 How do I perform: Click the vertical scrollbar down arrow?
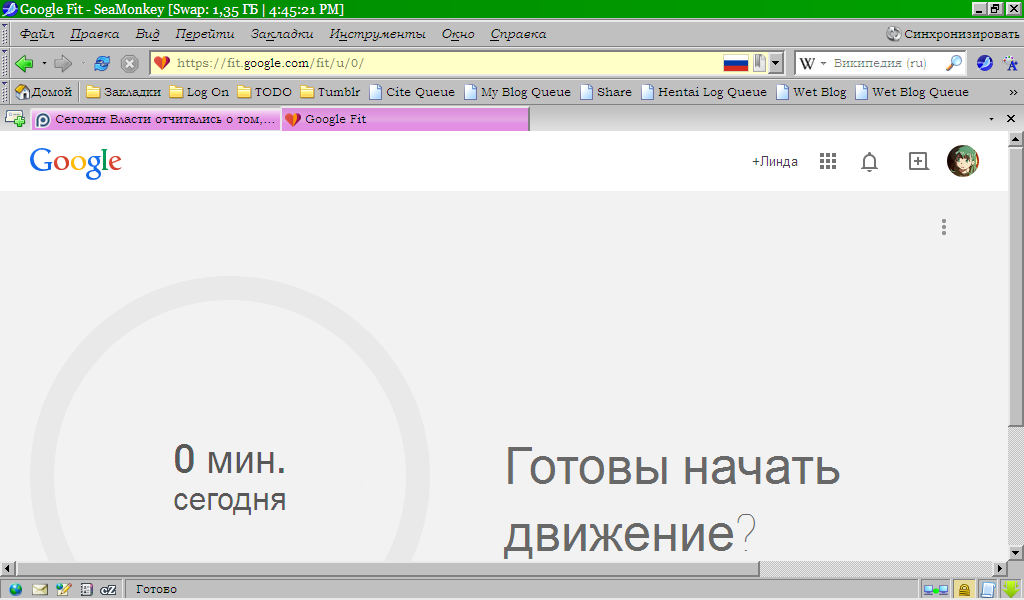click(1016, 553)
